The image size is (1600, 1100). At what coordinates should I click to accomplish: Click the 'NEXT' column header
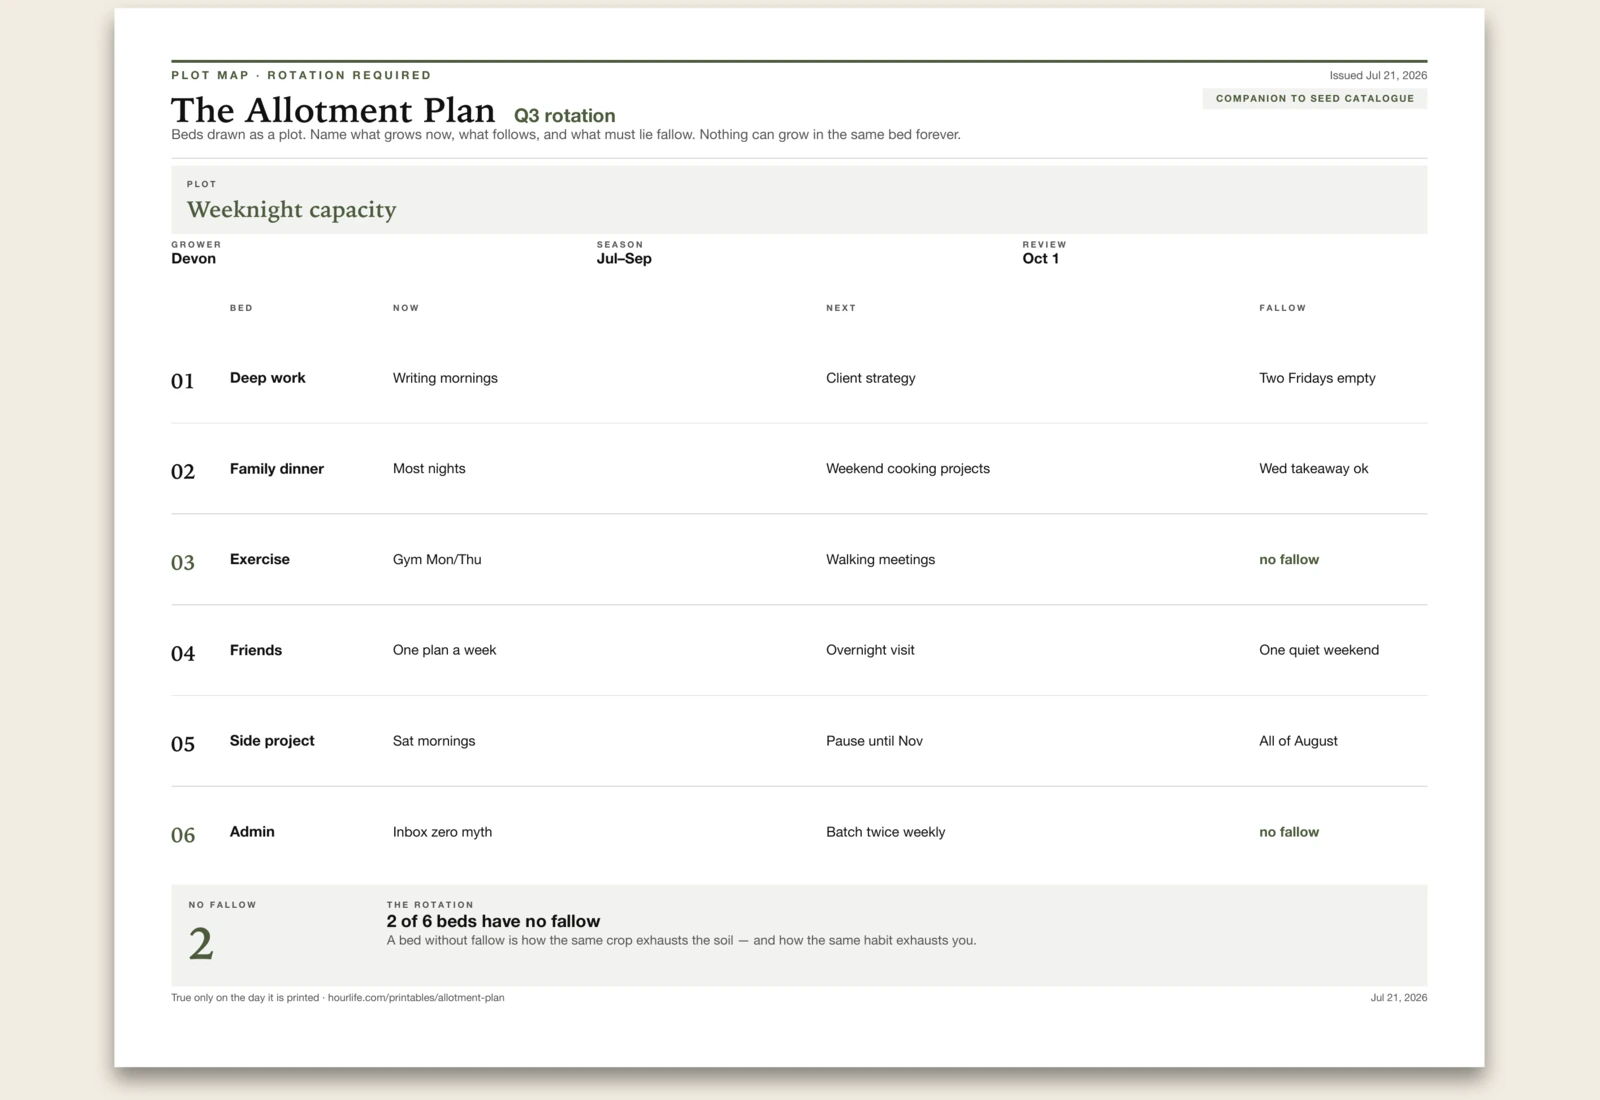click(841, 308)
